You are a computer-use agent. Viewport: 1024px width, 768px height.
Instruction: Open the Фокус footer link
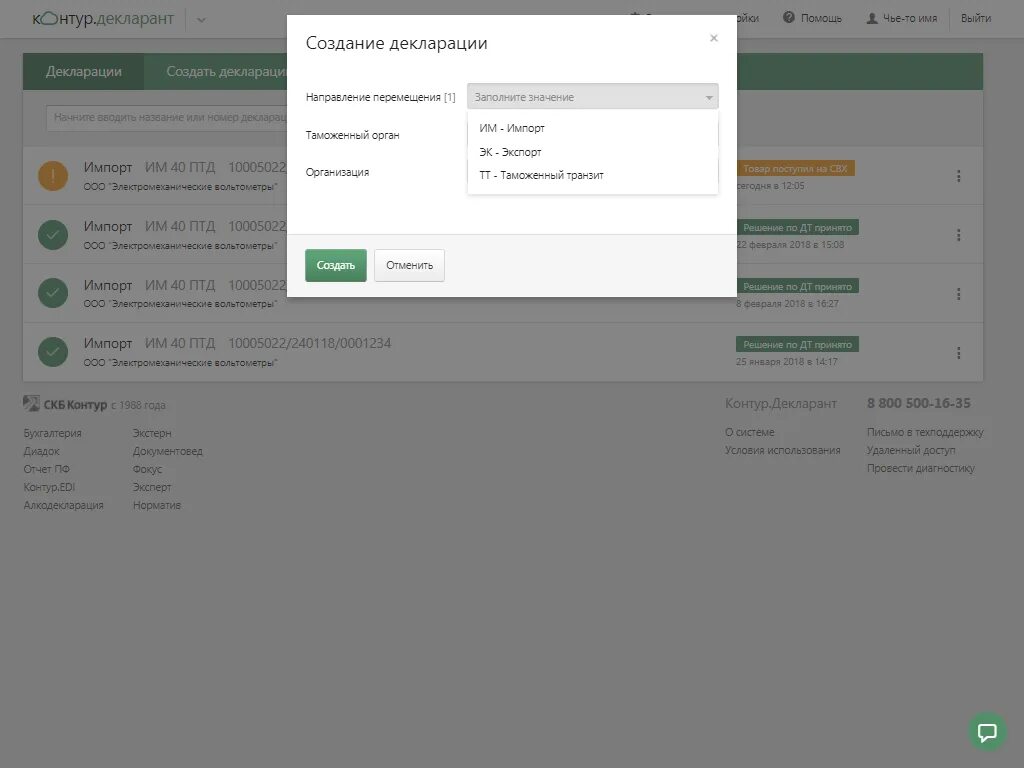(147, 469)
